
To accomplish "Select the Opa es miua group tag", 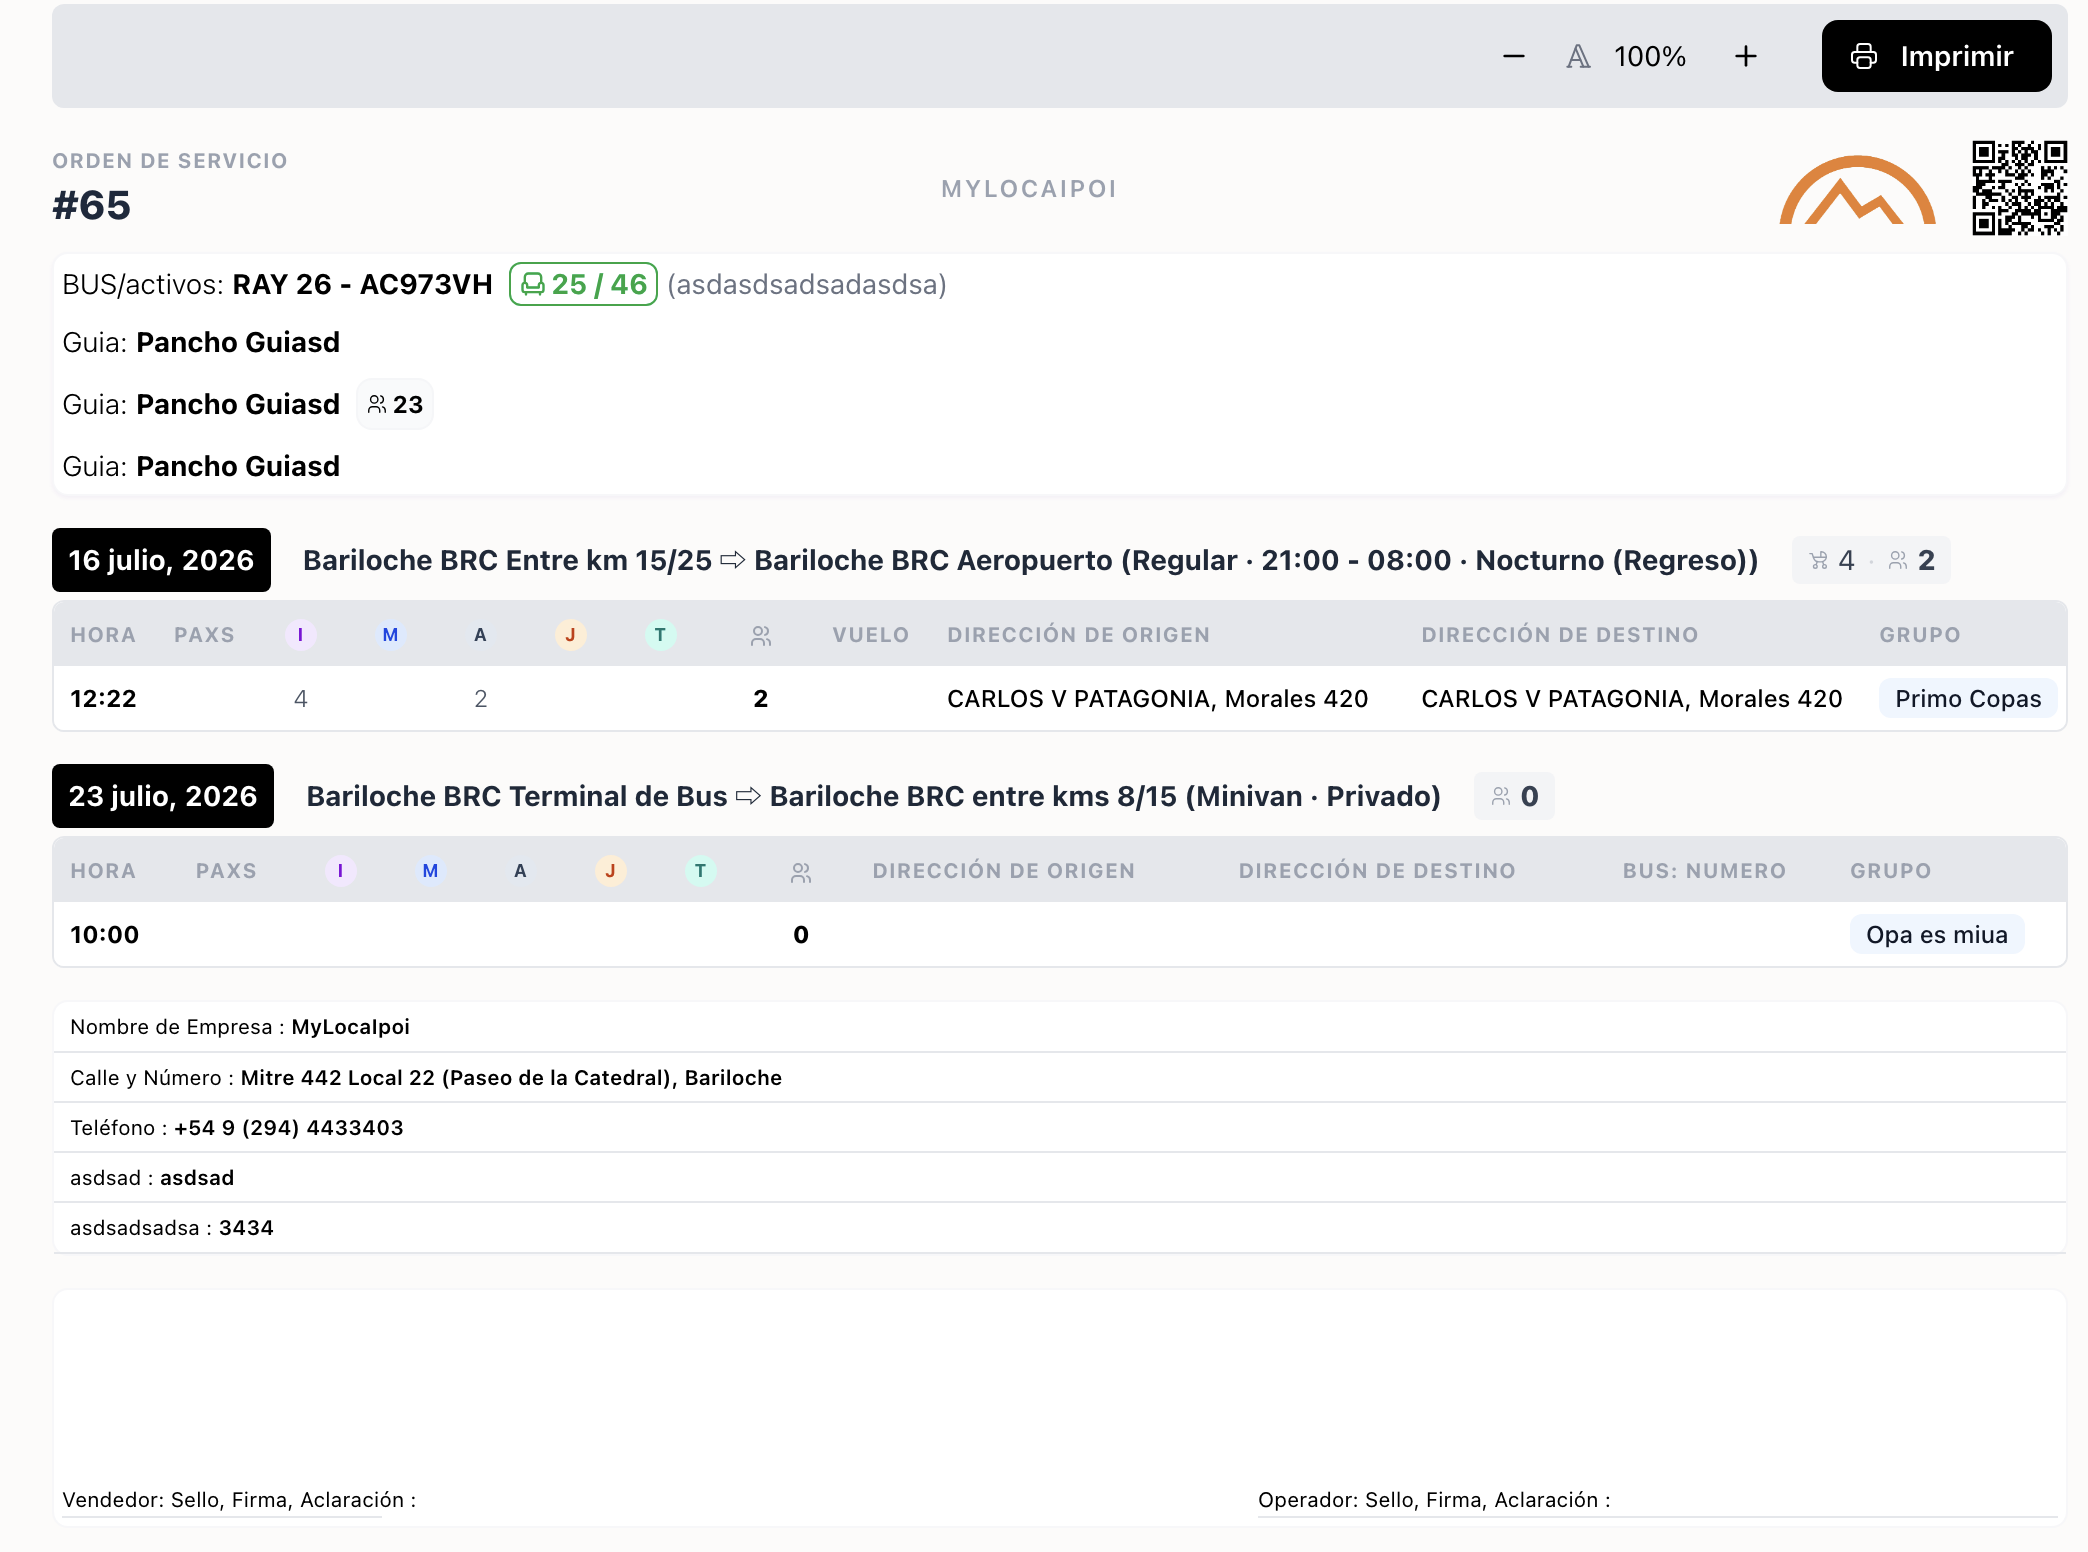I will (x=1937, y=934).
